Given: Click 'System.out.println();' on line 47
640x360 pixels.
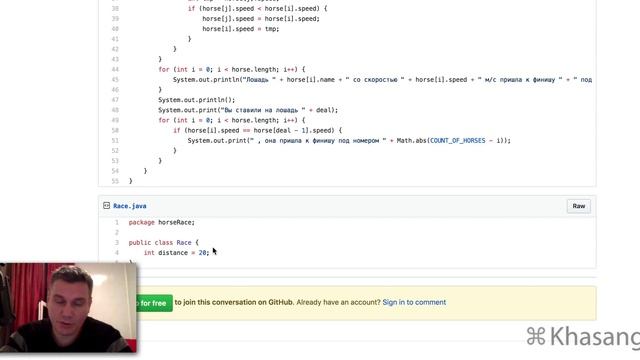Looking at the screenshot, I should [197, 100].
